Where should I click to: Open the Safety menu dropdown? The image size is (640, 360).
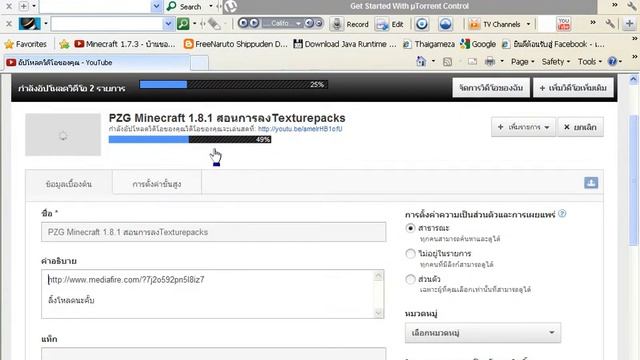[x=556, y=62]
